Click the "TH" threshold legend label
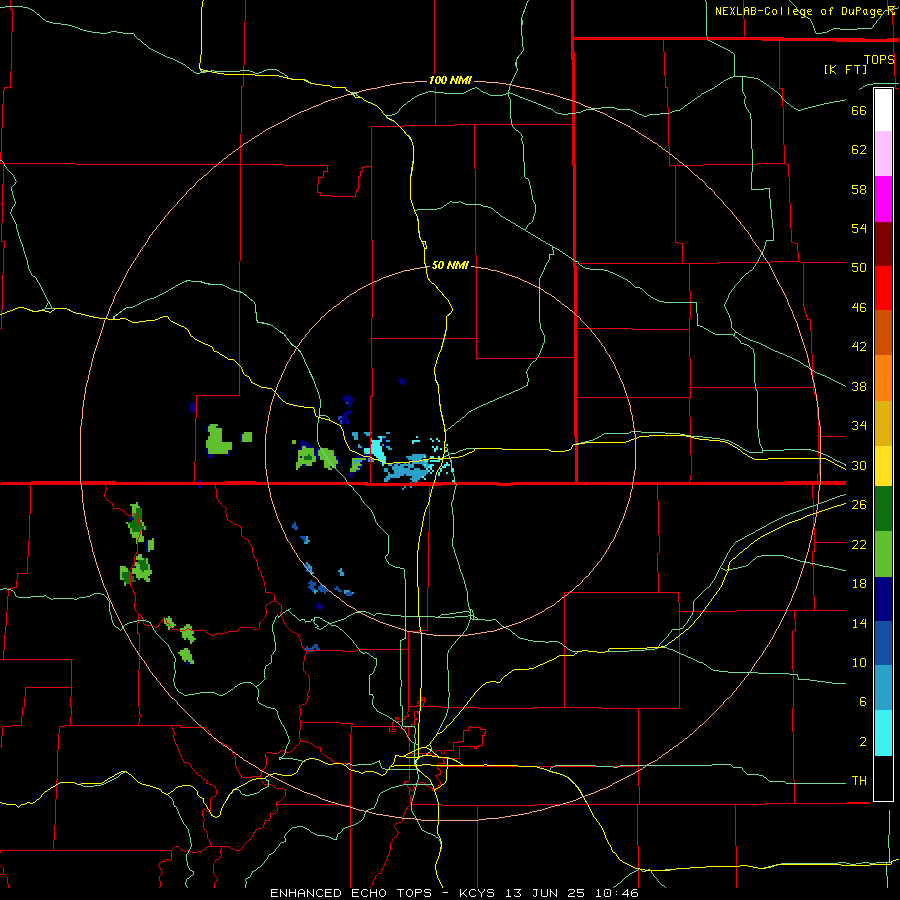 859,781
